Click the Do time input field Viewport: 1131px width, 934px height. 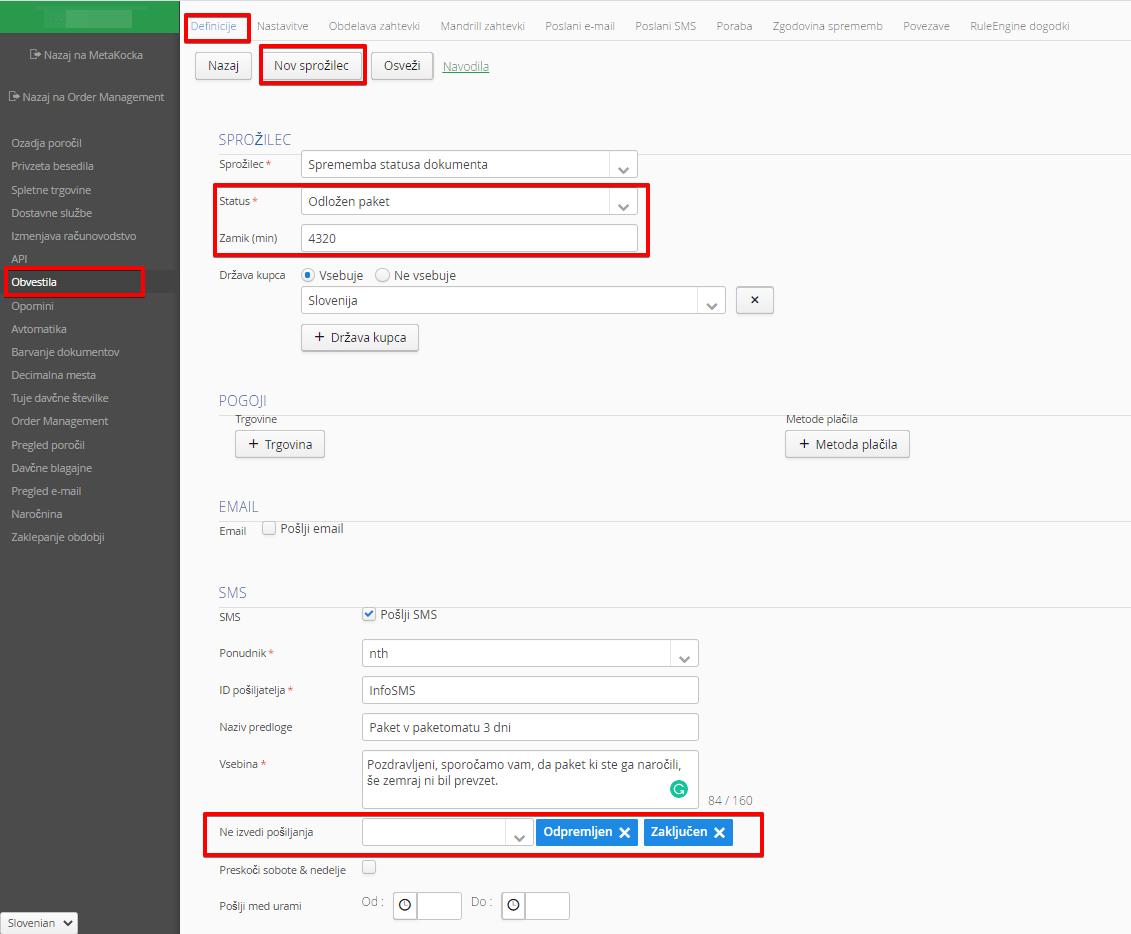tap(547, 906)
